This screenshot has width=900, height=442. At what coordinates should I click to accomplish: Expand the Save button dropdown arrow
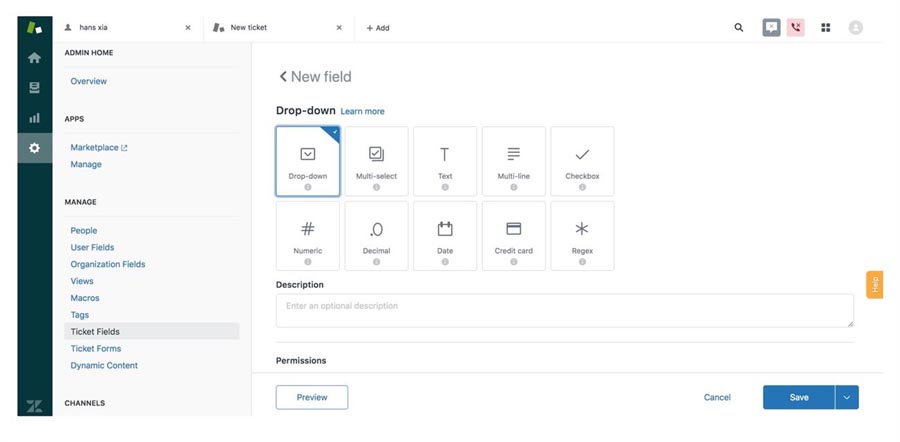click(x=847, y=397)
